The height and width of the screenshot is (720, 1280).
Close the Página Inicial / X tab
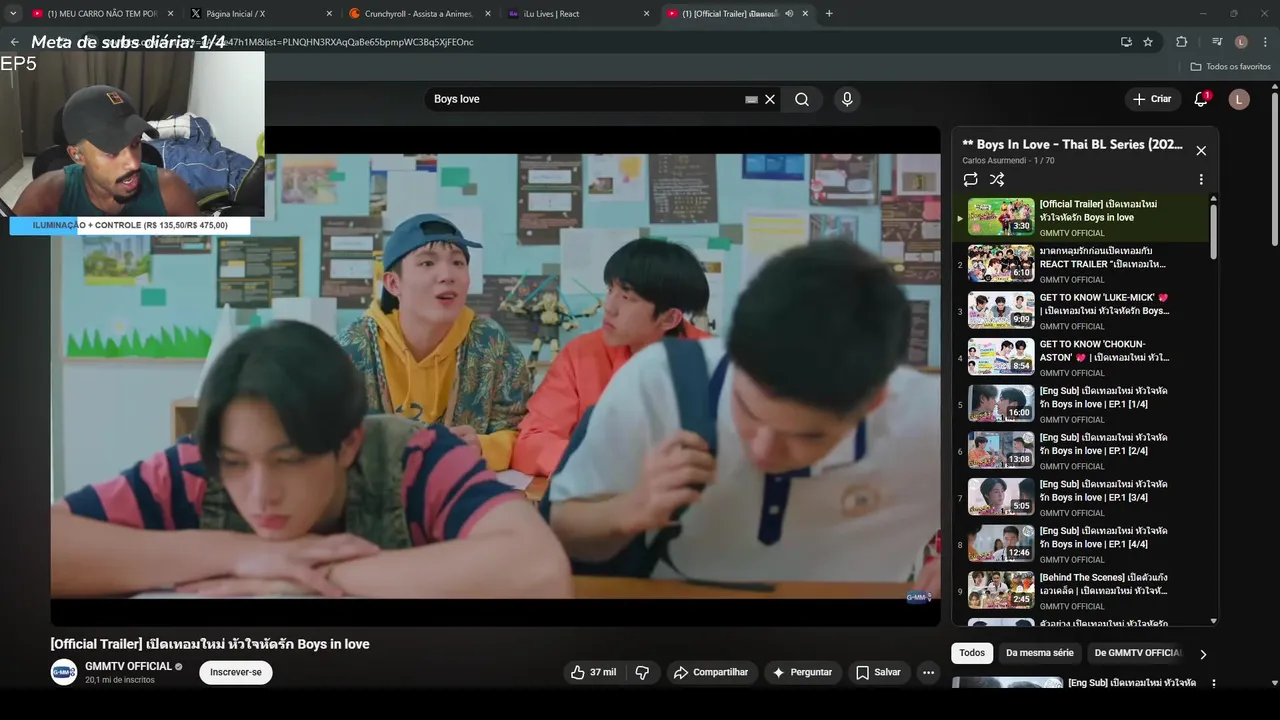point(329,14)
